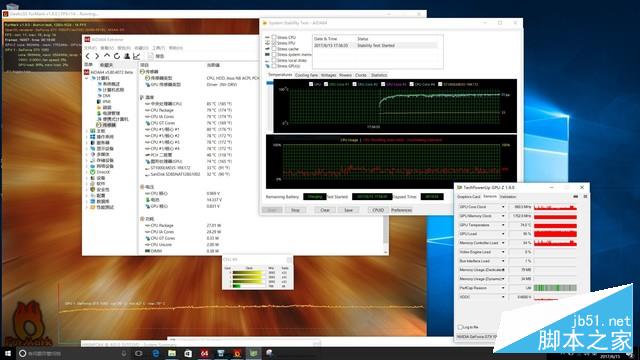
Task: Click Save button in stability test
Action: tap(348, 210)
